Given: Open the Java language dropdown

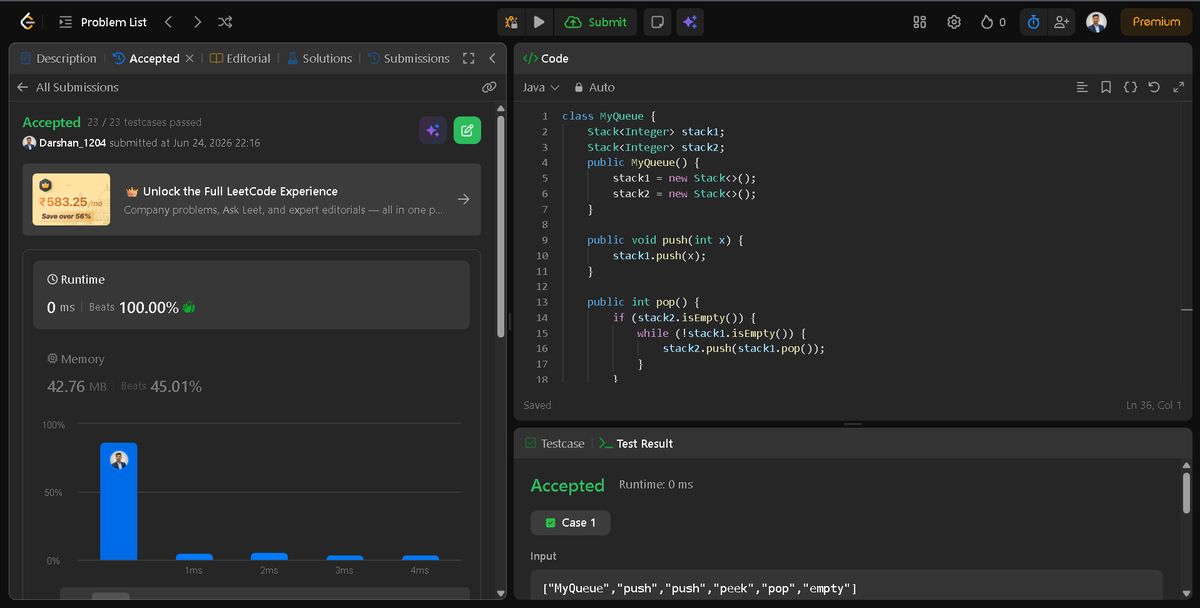Looking at the screenshot, I should click(x=541, y=88).
